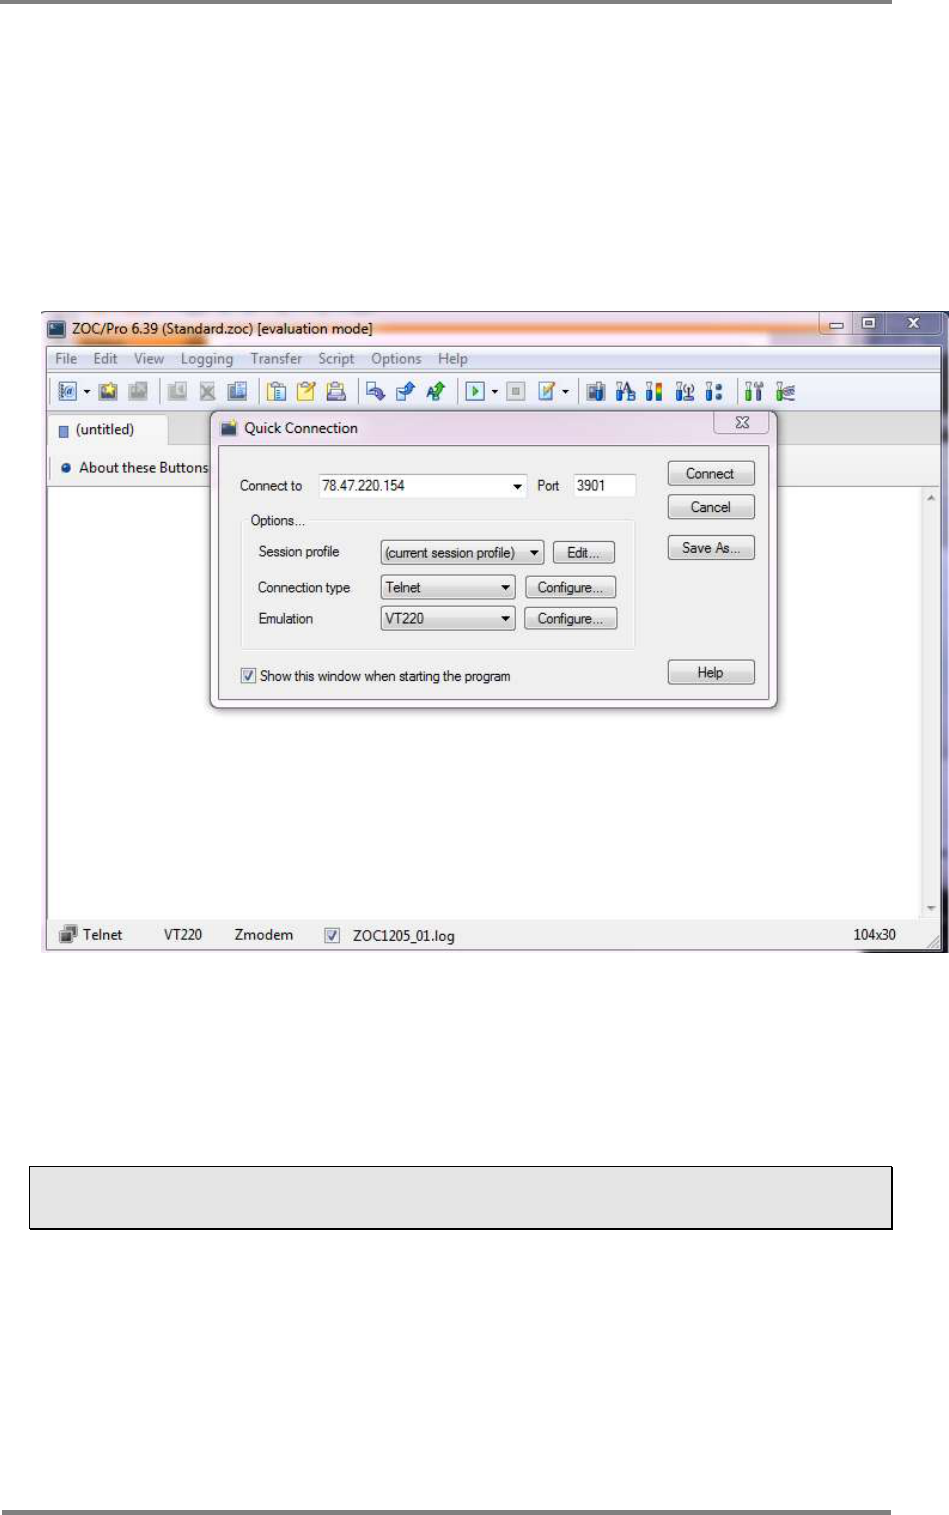The height and width of the screenshot is (1515, 949).
Task: Click the blue dots options toolbar icon
Action: pos(713,392)
